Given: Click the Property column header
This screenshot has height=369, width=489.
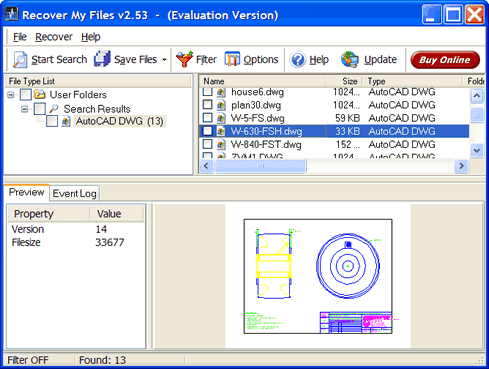Looking at the screenshot, I should tap(48, 214).
